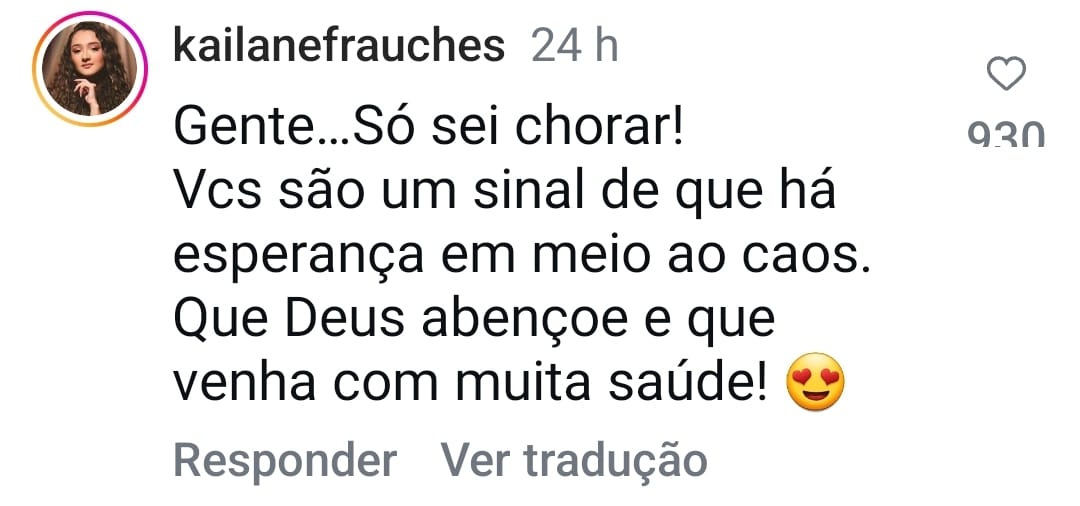Open the 930 likes count
Image resolution: width=1080 pixels, height=506 pixels.
pyautogui.click(x=1006, y=135)
